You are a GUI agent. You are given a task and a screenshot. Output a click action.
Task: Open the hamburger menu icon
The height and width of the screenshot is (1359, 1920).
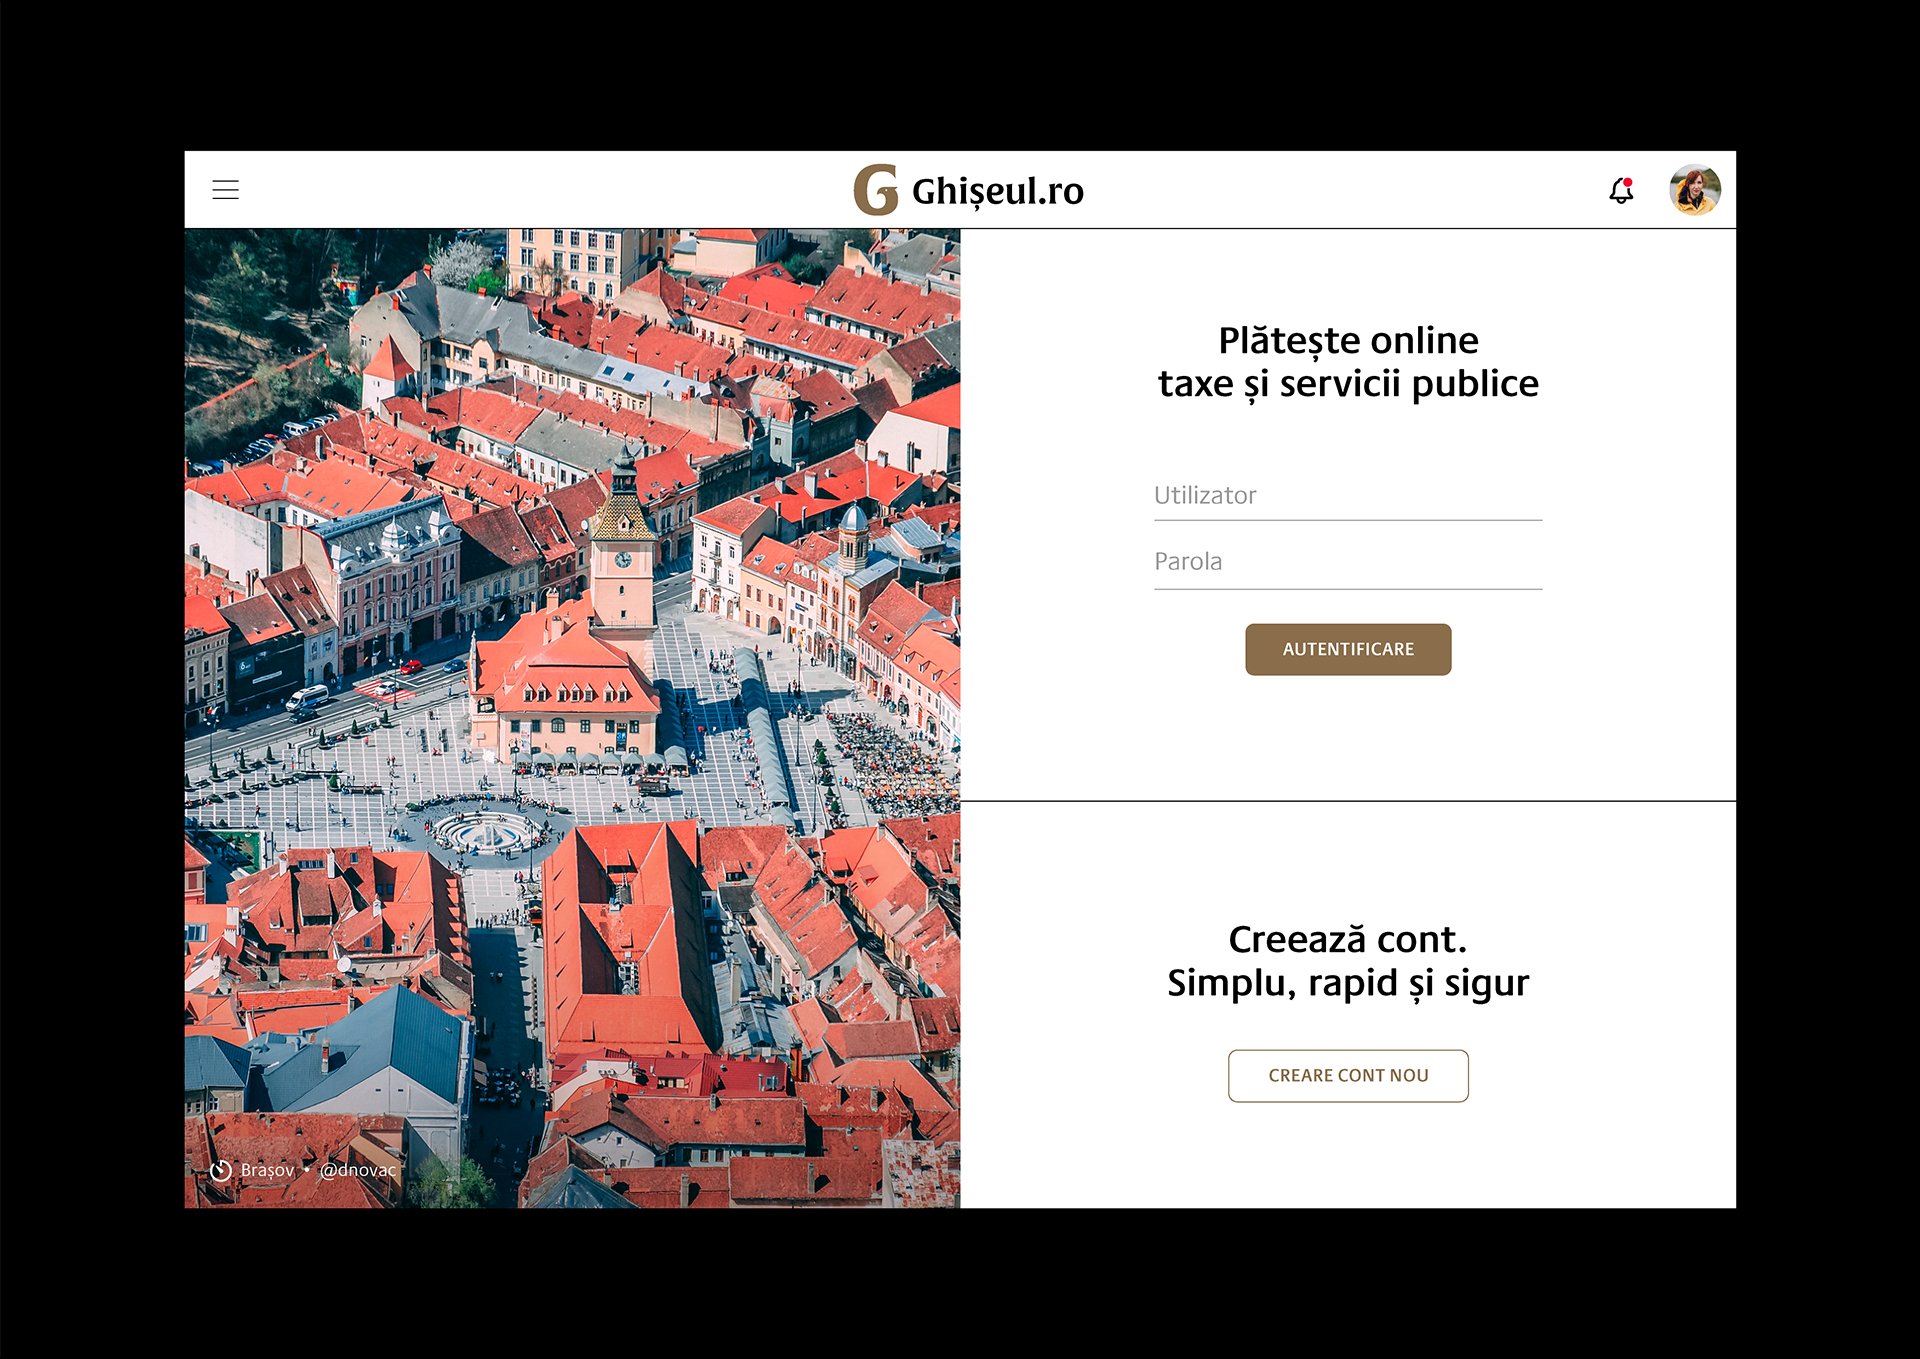225,190
